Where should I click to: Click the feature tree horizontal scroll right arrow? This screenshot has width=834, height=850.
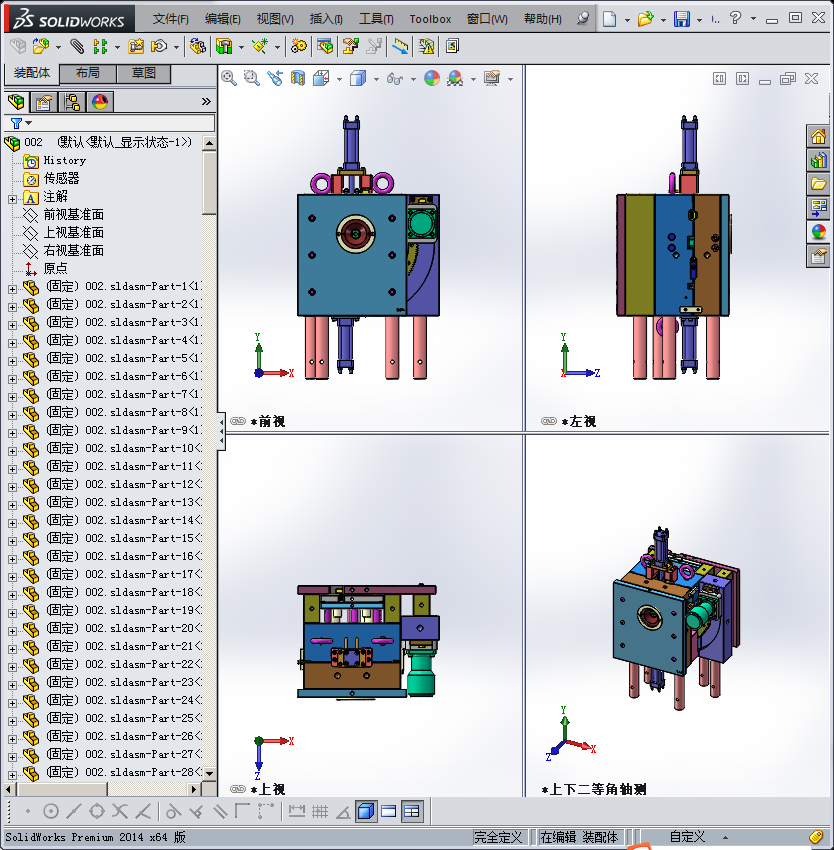[x=194, y=789]
